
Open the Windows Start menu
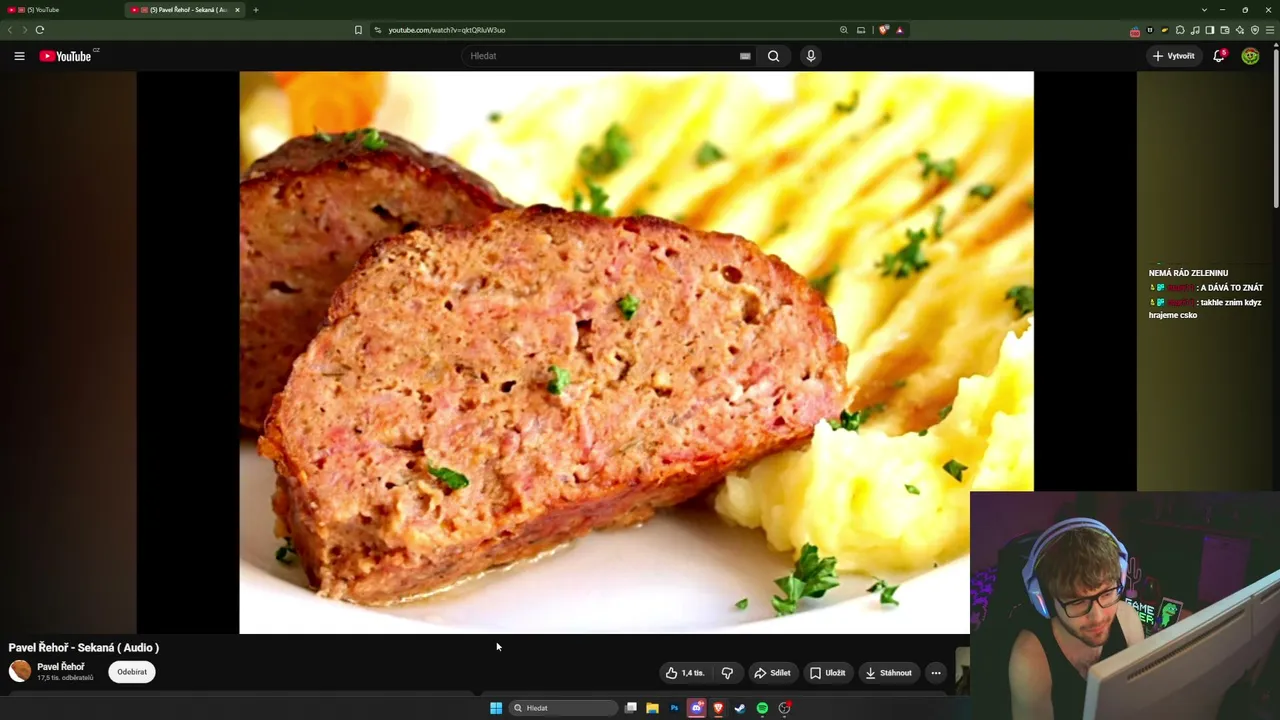496,708
